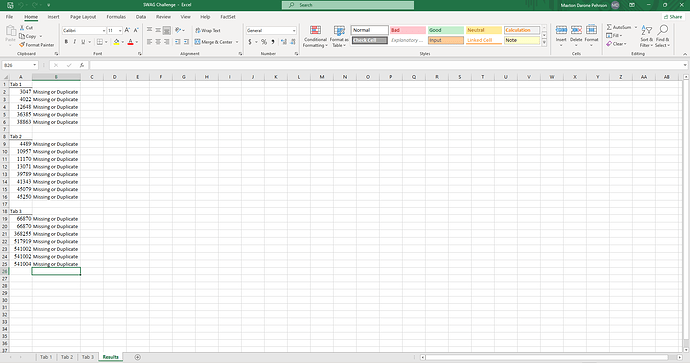Open the File menu
The width and height of the screenshot is (690, 363).
(x=9, y=17)
